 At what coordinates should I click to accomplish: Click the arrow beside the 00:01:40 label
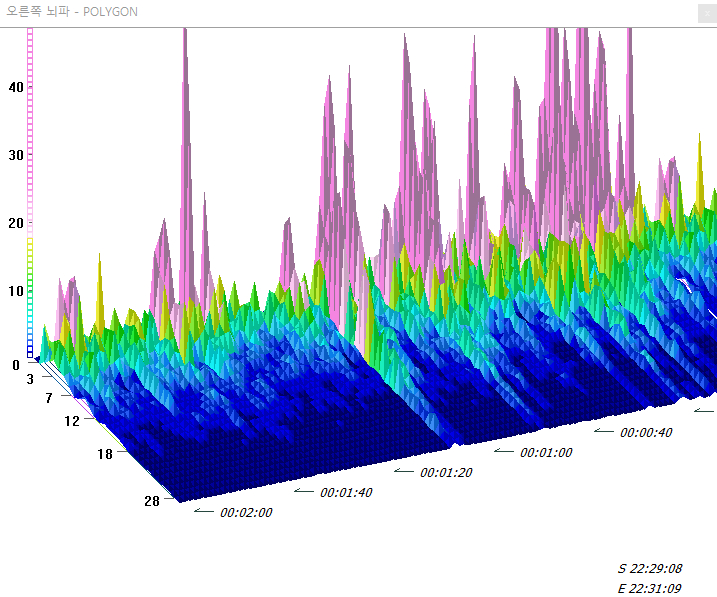[304, 491]
